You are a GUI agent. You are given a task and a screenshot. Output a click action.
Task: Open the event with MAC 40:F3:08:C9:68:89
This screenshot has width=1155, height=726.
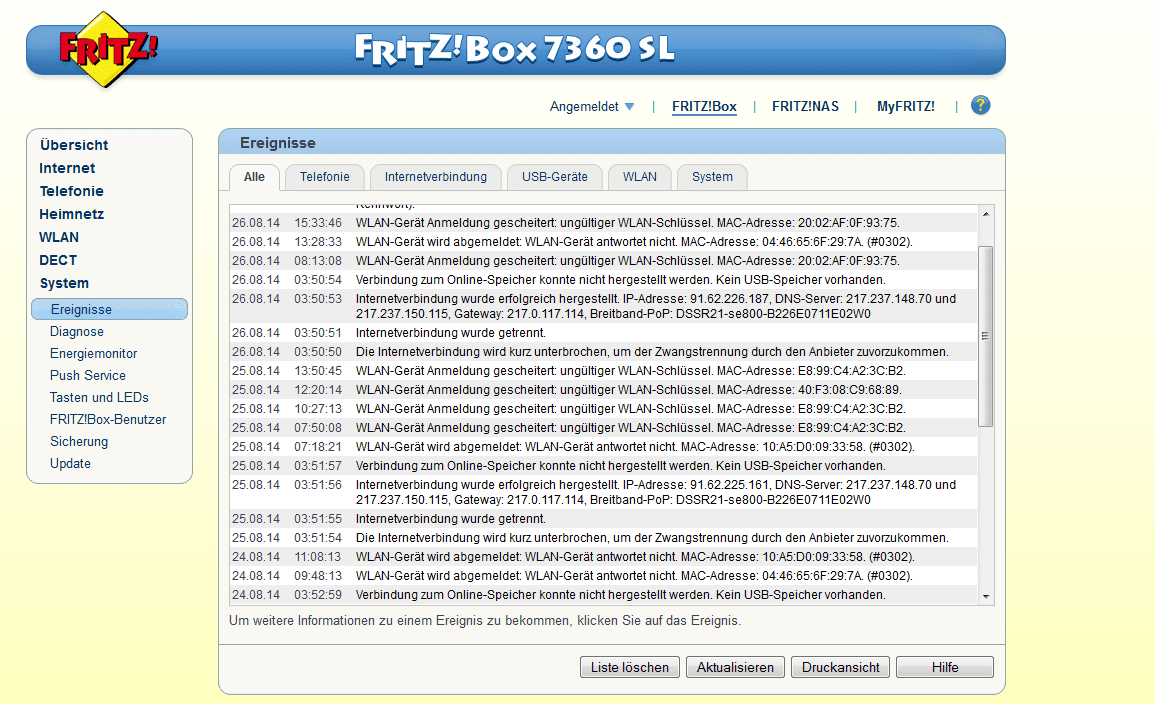click(603, 390)
